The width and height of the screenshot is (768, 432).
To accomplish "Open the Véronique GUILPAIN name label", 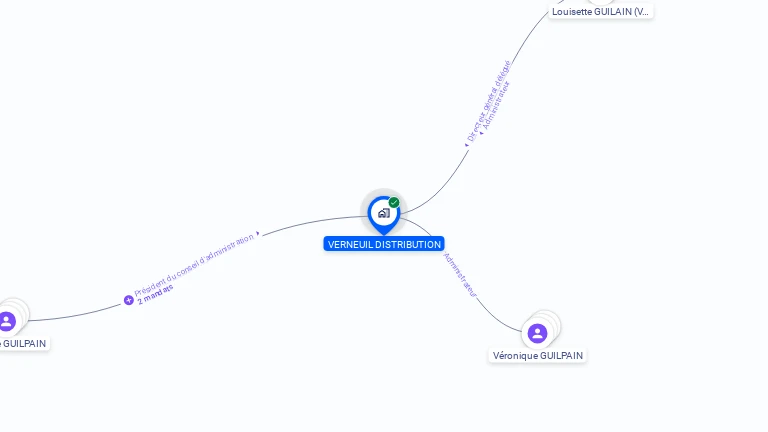I will click(x=538, y=356).
